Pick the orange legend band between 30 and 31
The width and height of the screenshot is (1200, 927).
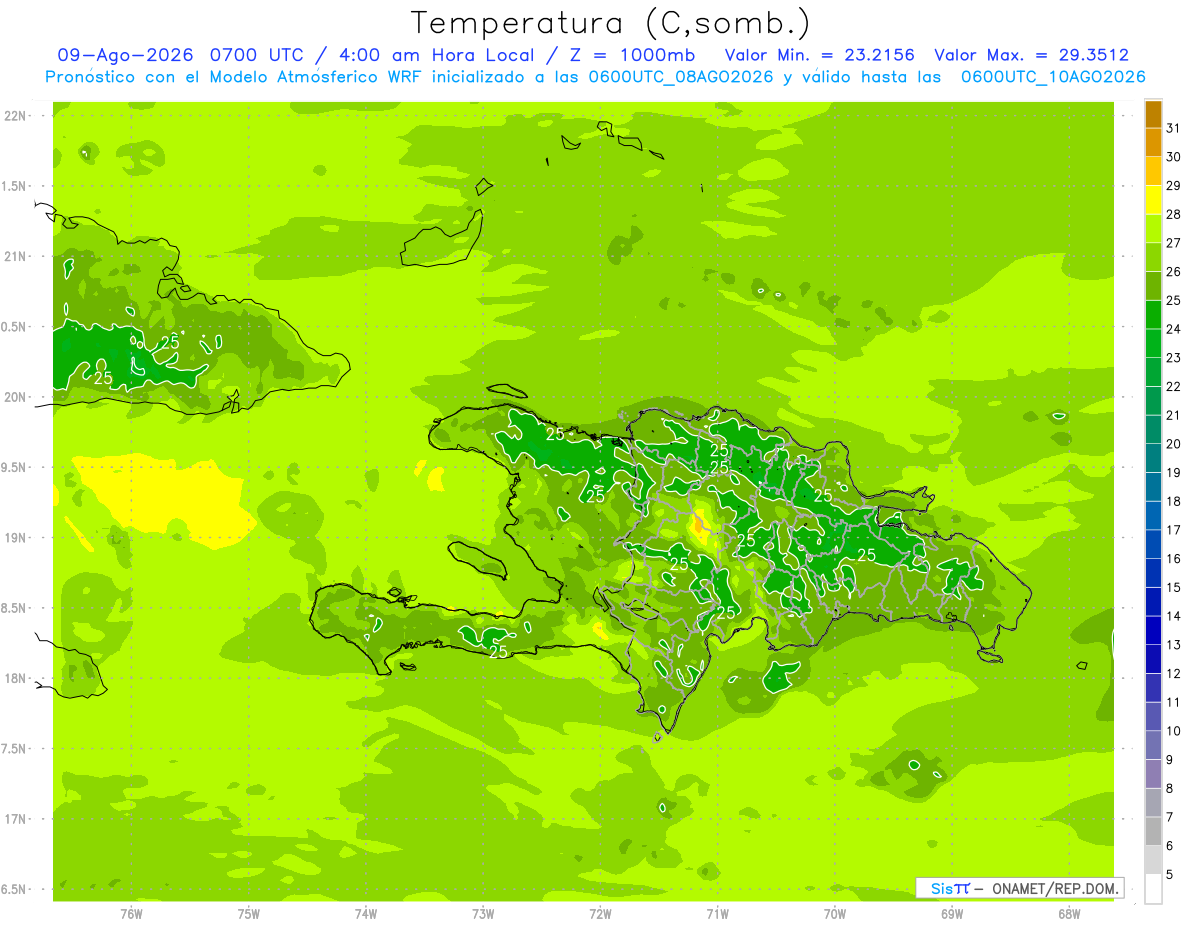(1153, 143)
